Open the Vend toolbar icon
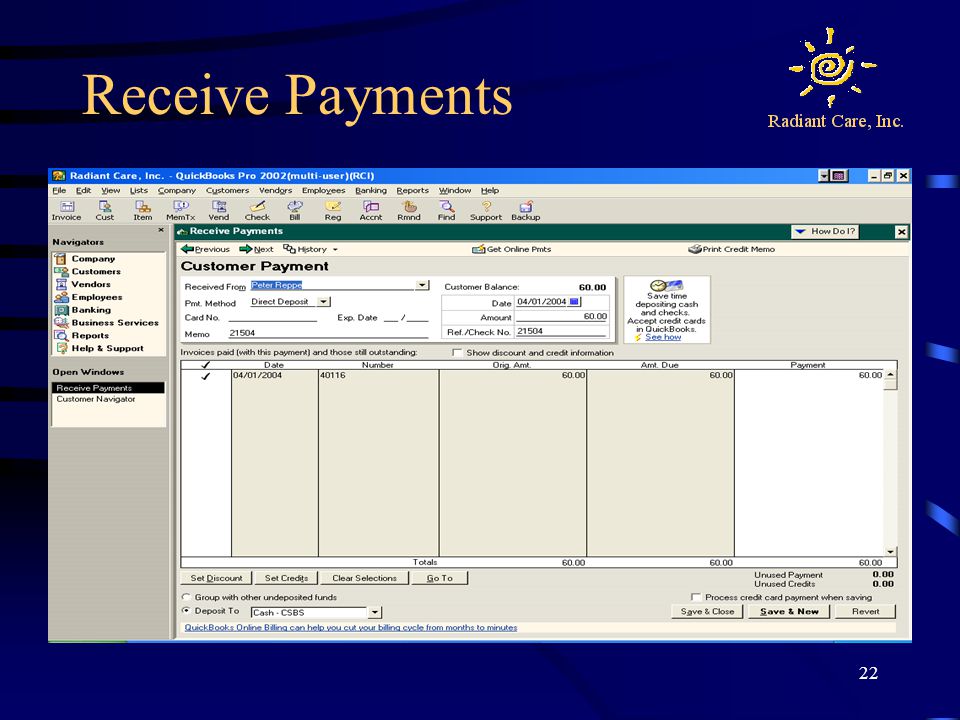The width and height of the screenshot is (960, 720). tap(219, 211)
